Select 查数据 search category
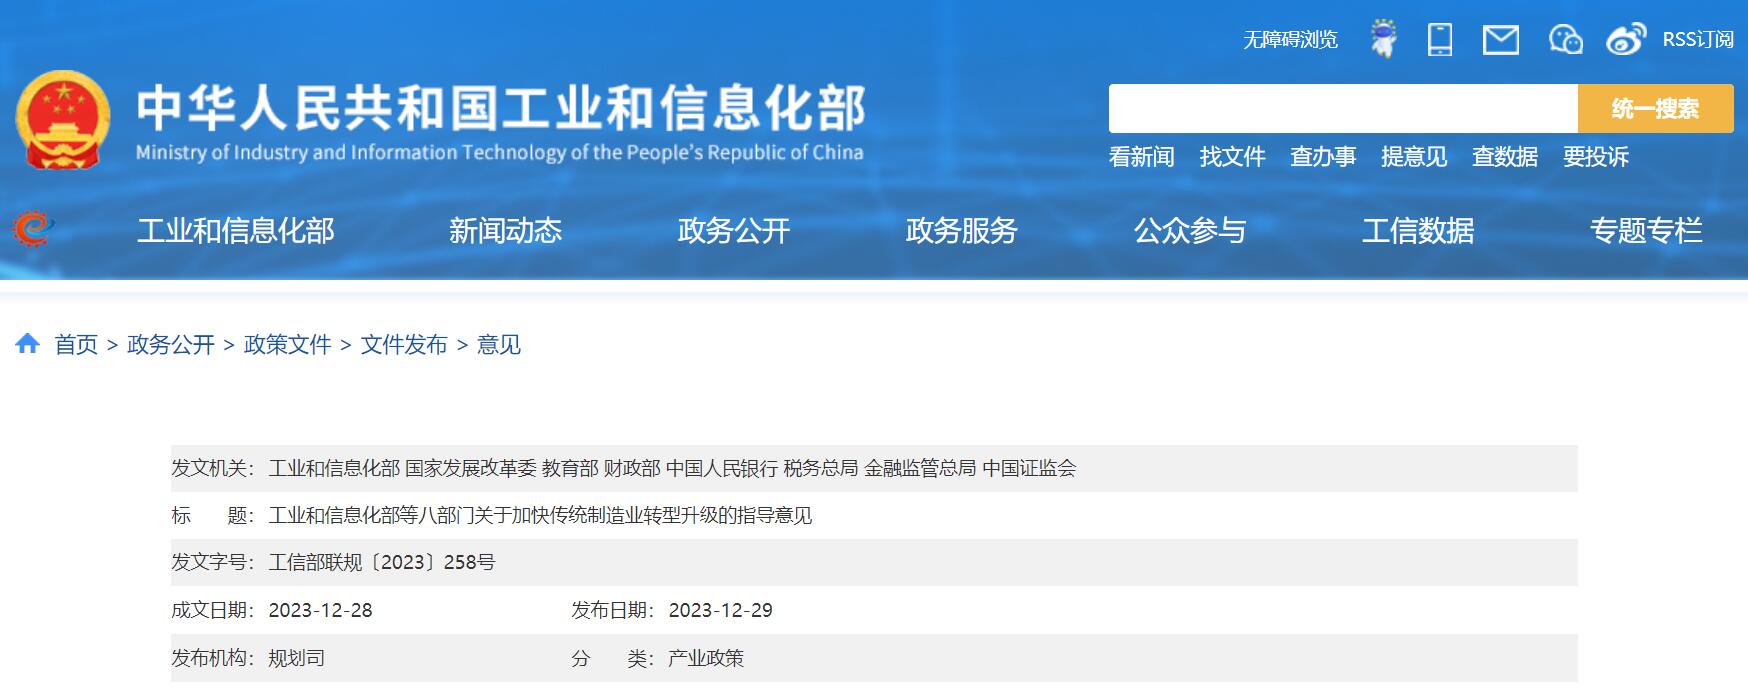 (1505, 157)
